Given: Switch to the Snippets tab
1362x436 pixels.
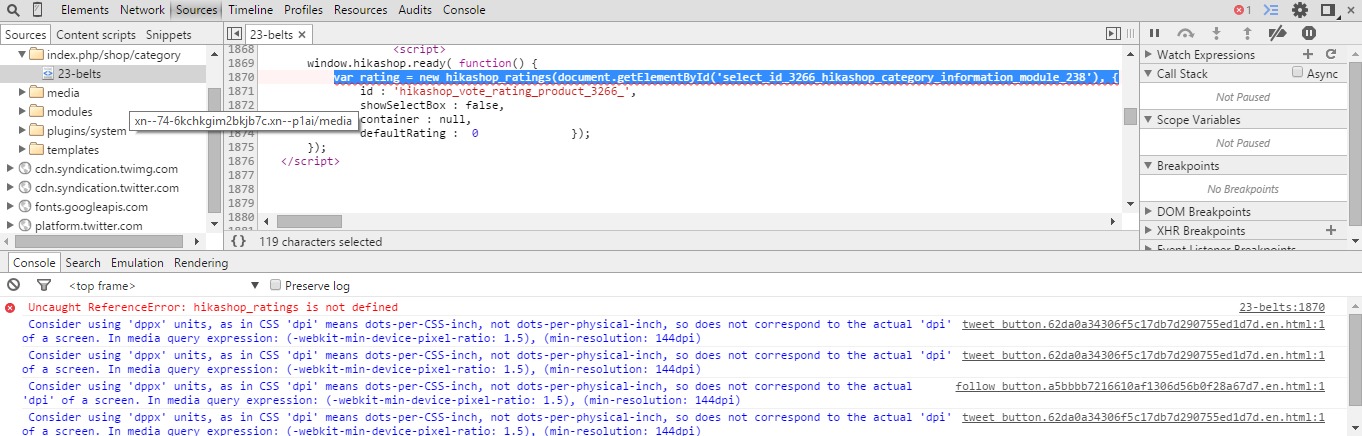Looking at the screenshot, I should click(x=168, y=35).
